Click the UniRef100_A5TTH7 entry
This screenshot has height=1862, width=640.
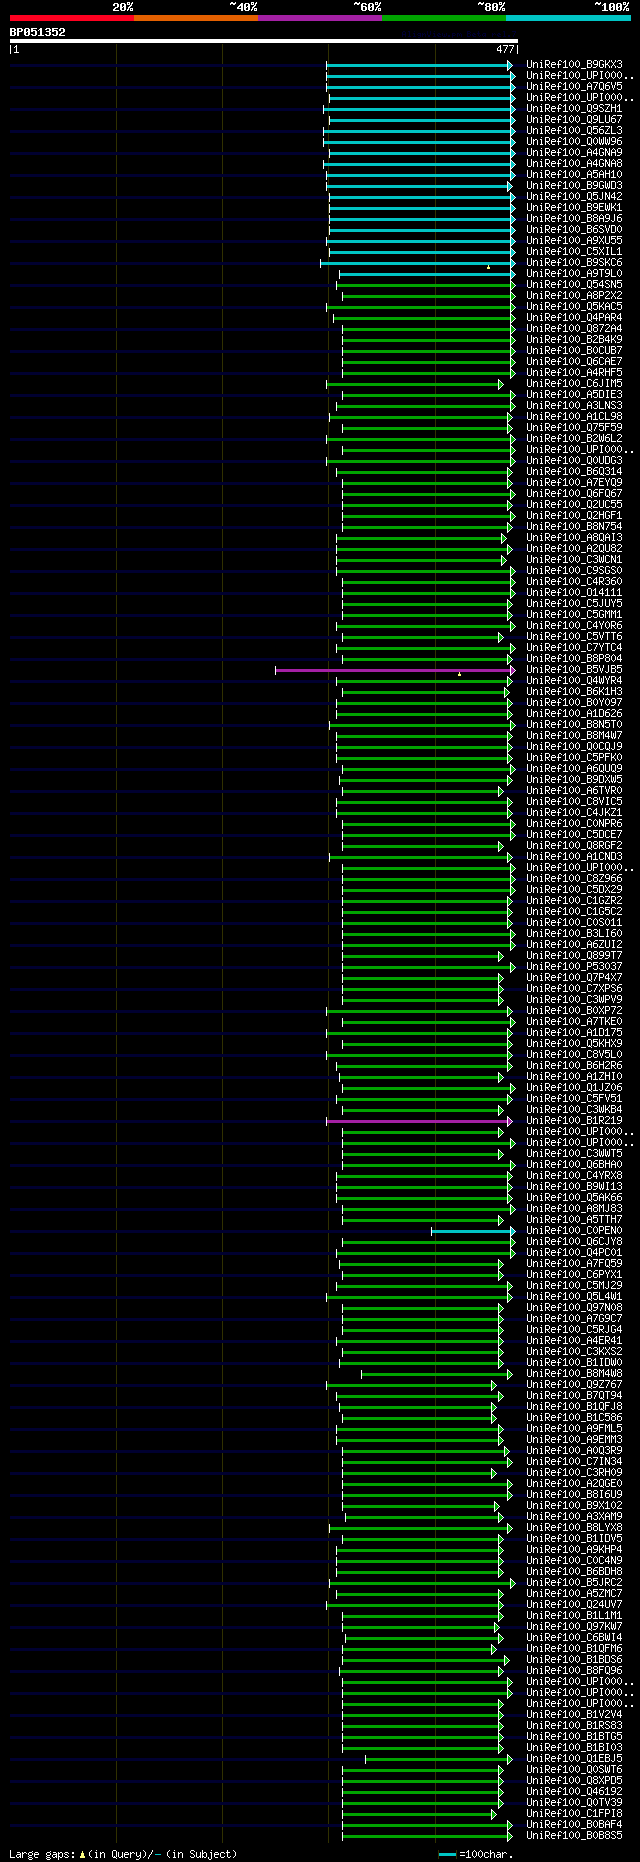574,1220
